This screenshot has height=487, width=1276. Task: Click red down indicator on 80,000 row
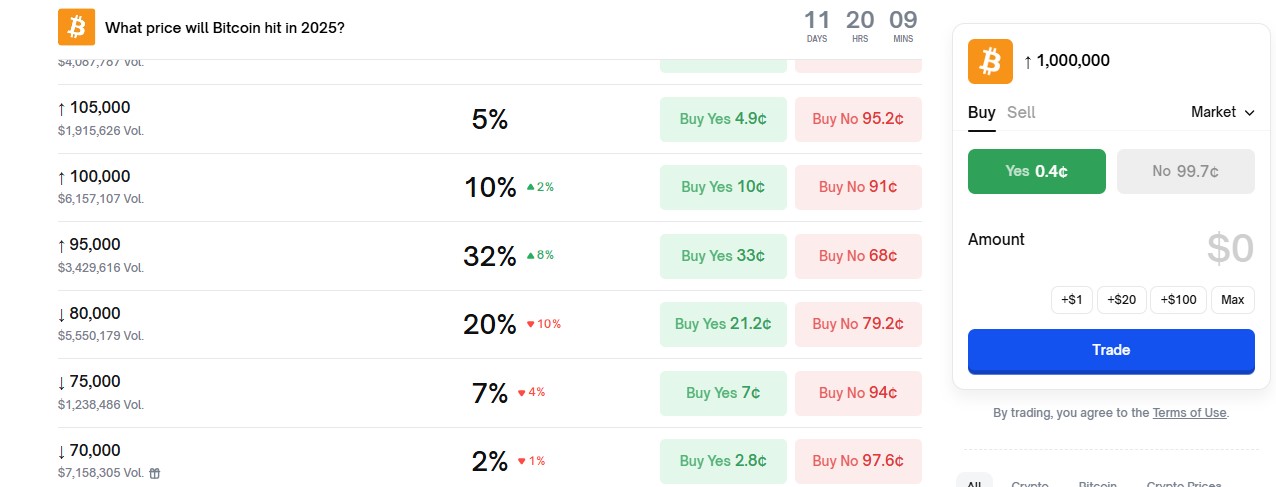531,324
